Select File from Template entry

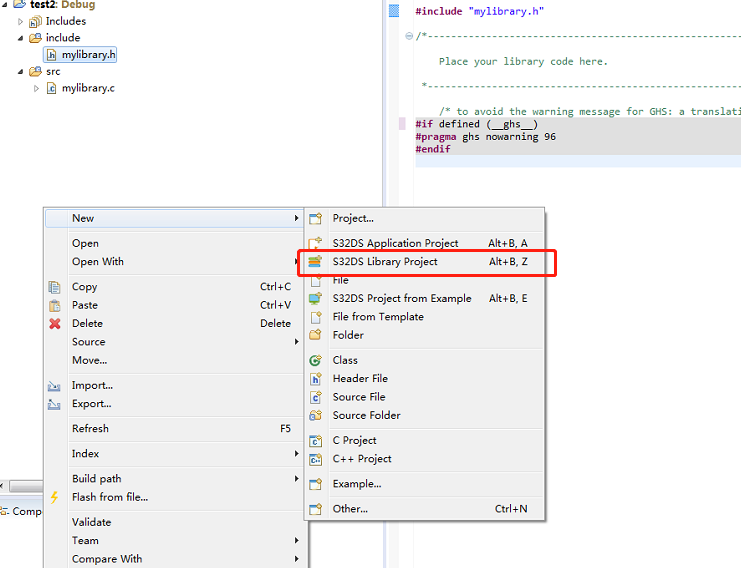[x=424, y=317]
